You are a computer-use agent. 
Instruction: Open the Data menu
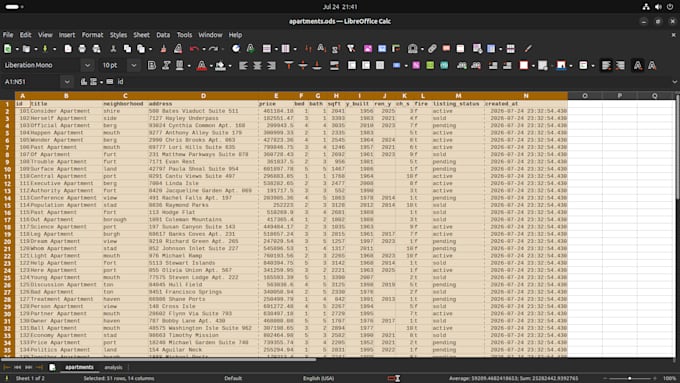tap(163, 35)
